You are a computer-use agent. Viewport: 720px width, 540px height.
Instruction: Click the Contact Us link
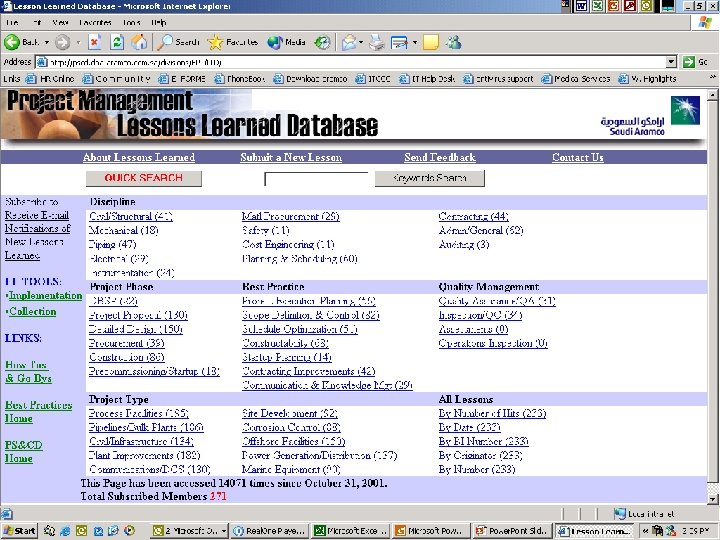coord(578,158)
